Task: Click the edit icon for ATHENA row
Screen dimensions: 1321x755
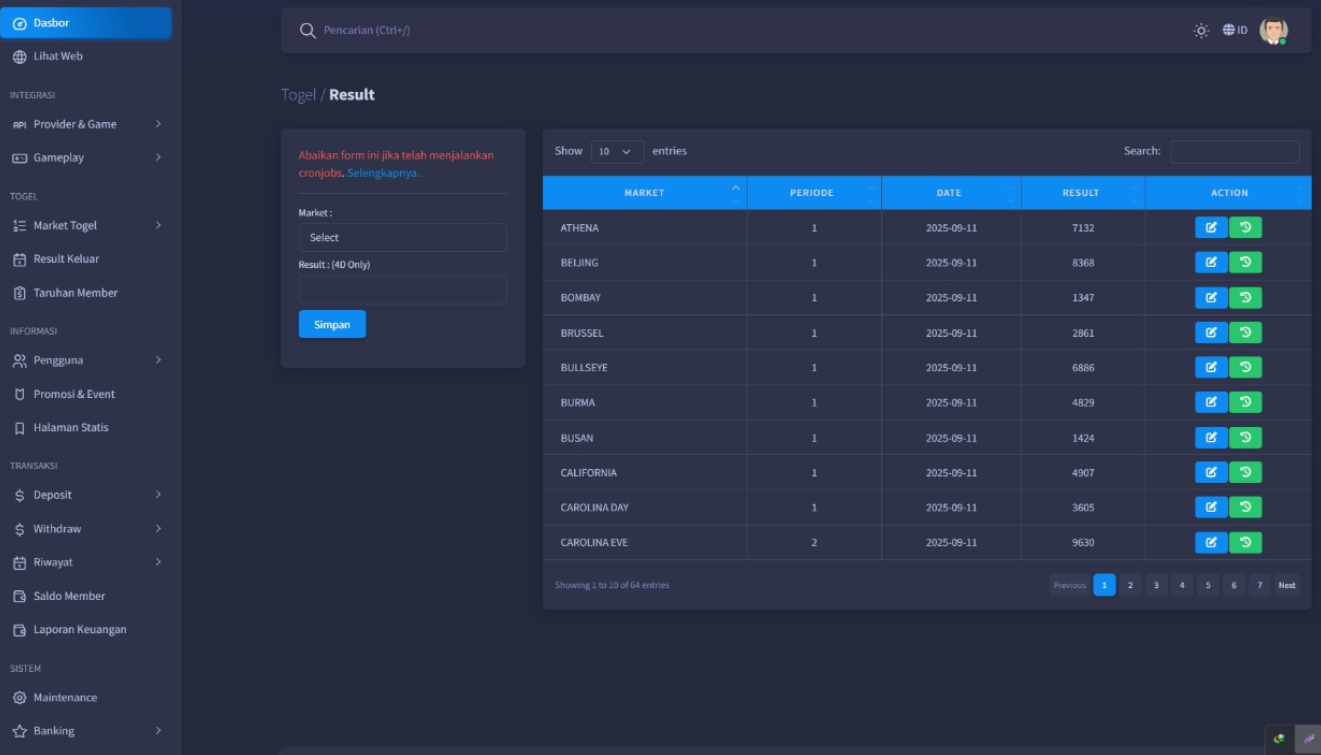Action: point(1210,228)
